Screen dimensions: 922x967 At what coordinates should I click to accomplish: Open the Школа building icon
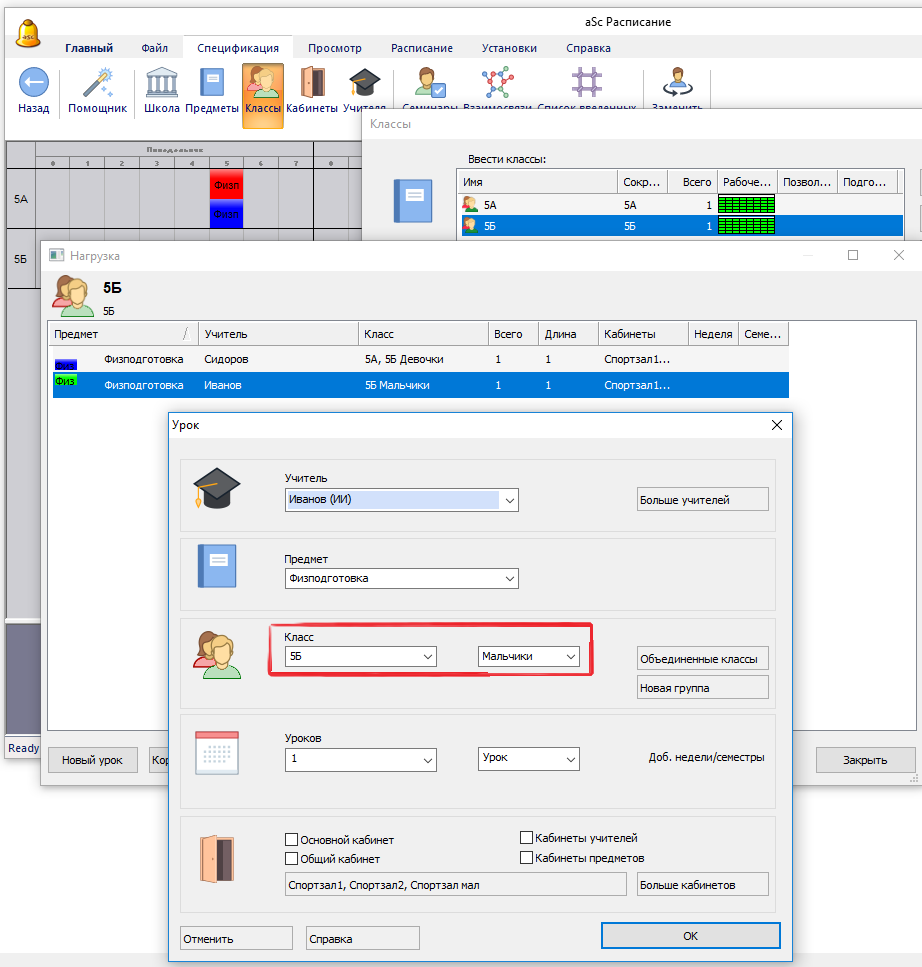tap(162, 84)
